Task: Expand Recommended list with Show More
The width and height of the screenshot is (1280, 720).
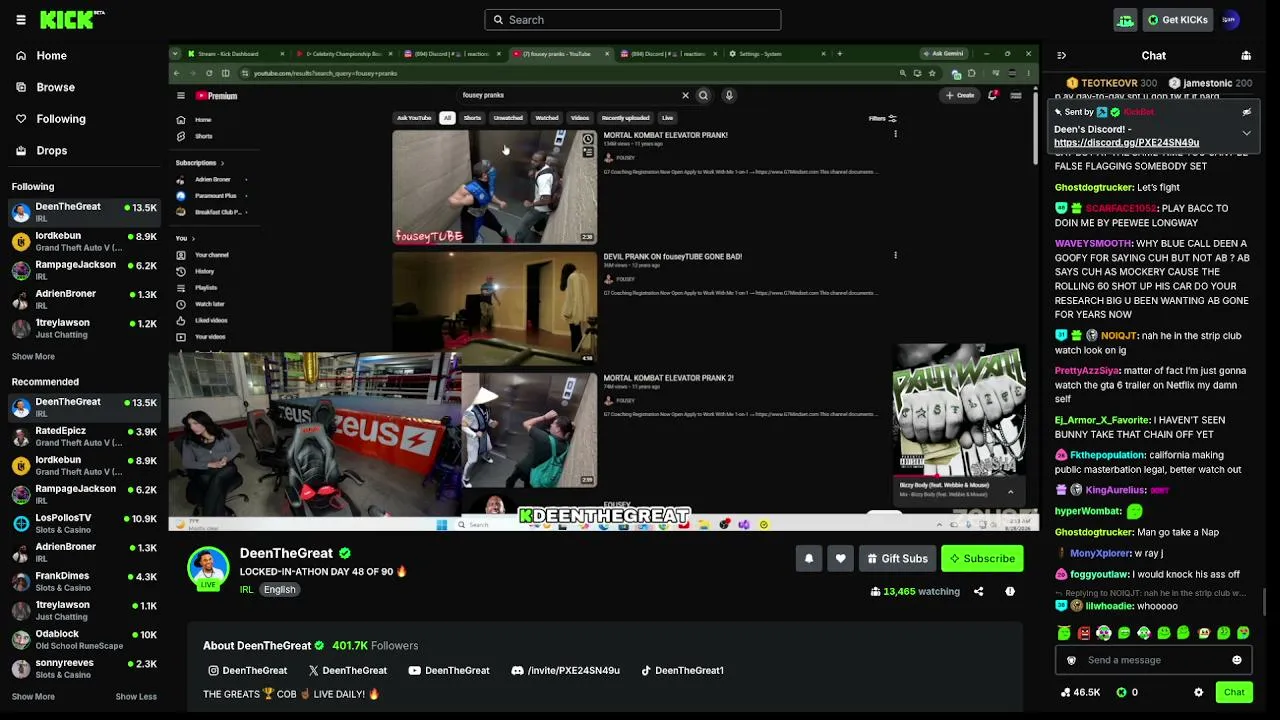Action: pos(33,697)
